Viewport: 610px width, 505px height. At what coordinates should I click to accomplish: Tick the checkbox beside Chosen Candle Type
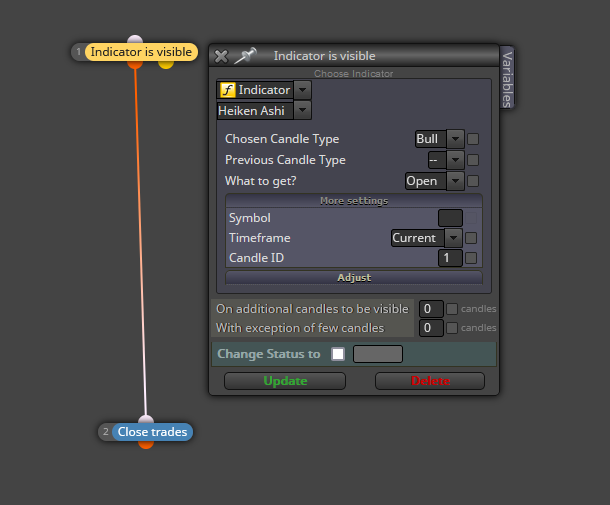click(473, 139)
